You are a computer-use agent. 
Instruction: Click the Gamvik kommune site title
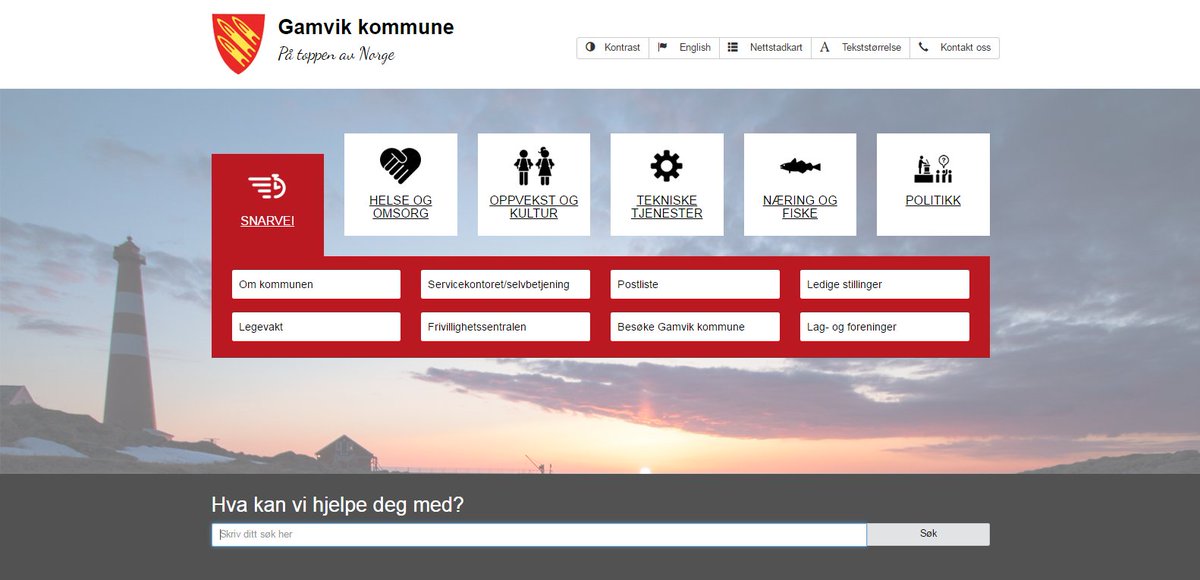366,27
